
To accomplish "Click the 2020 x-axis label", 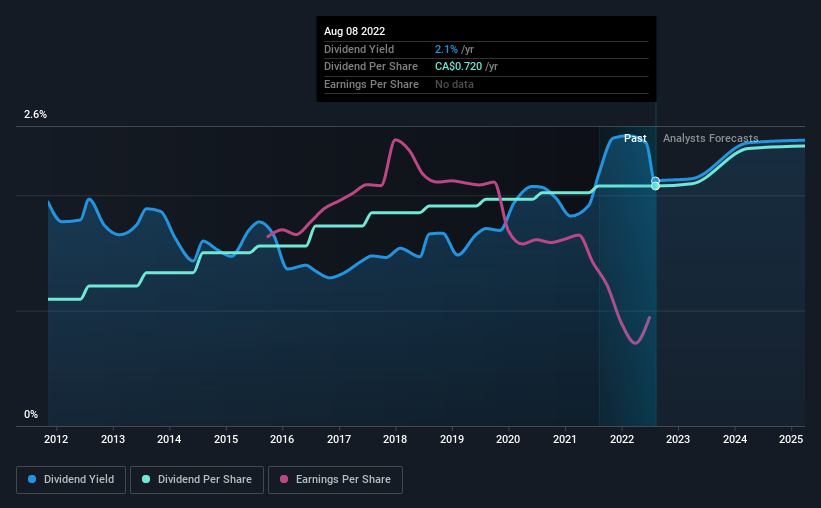I will pyautogui.click(x=508, y=439).
